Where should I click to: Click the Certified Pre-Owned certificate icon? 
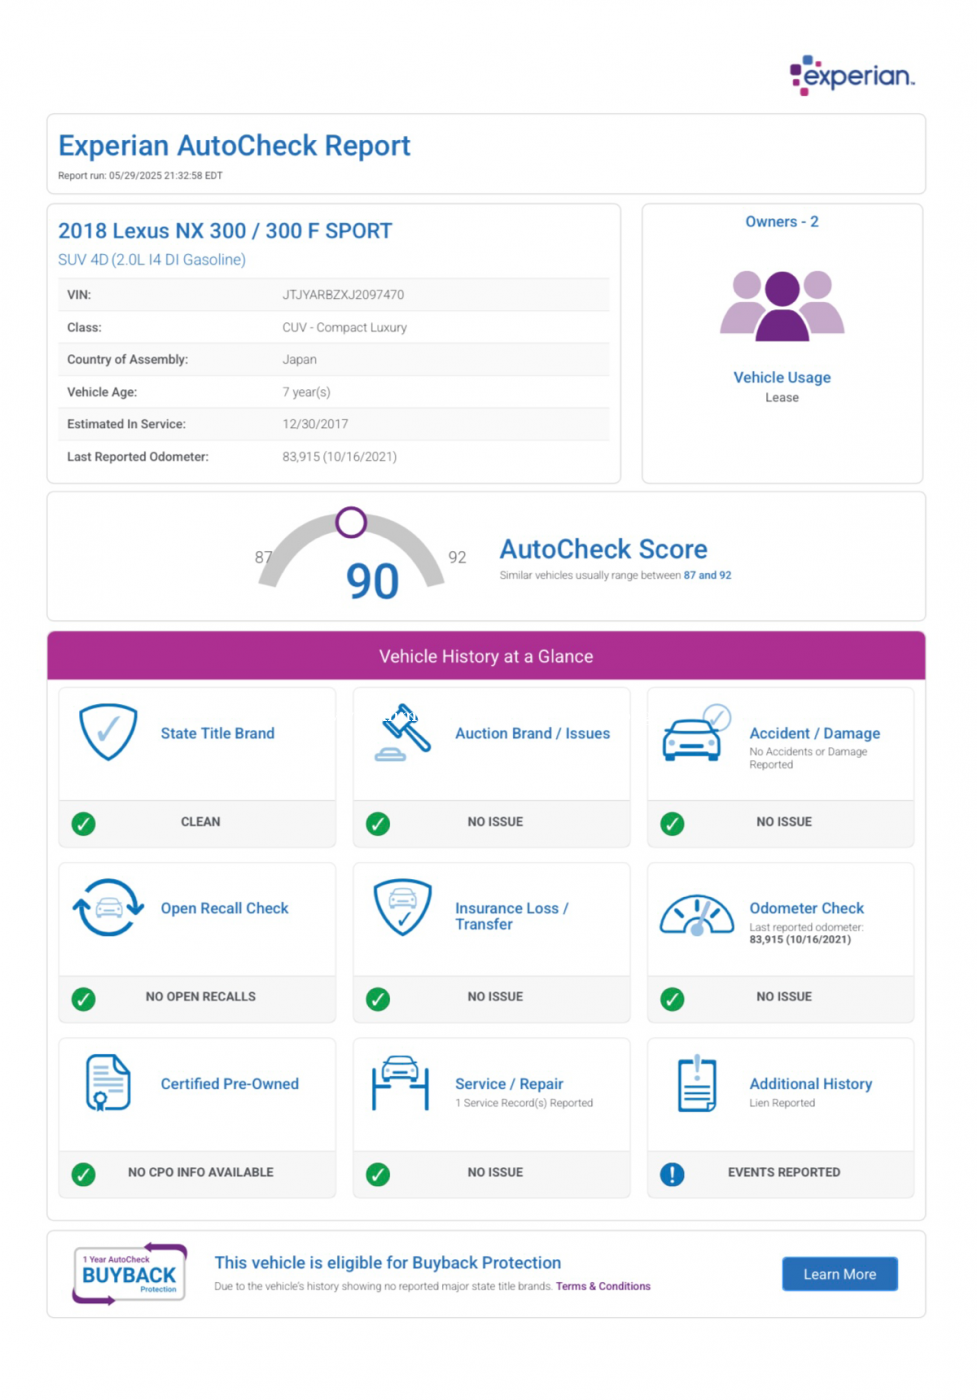point(108,1083)
